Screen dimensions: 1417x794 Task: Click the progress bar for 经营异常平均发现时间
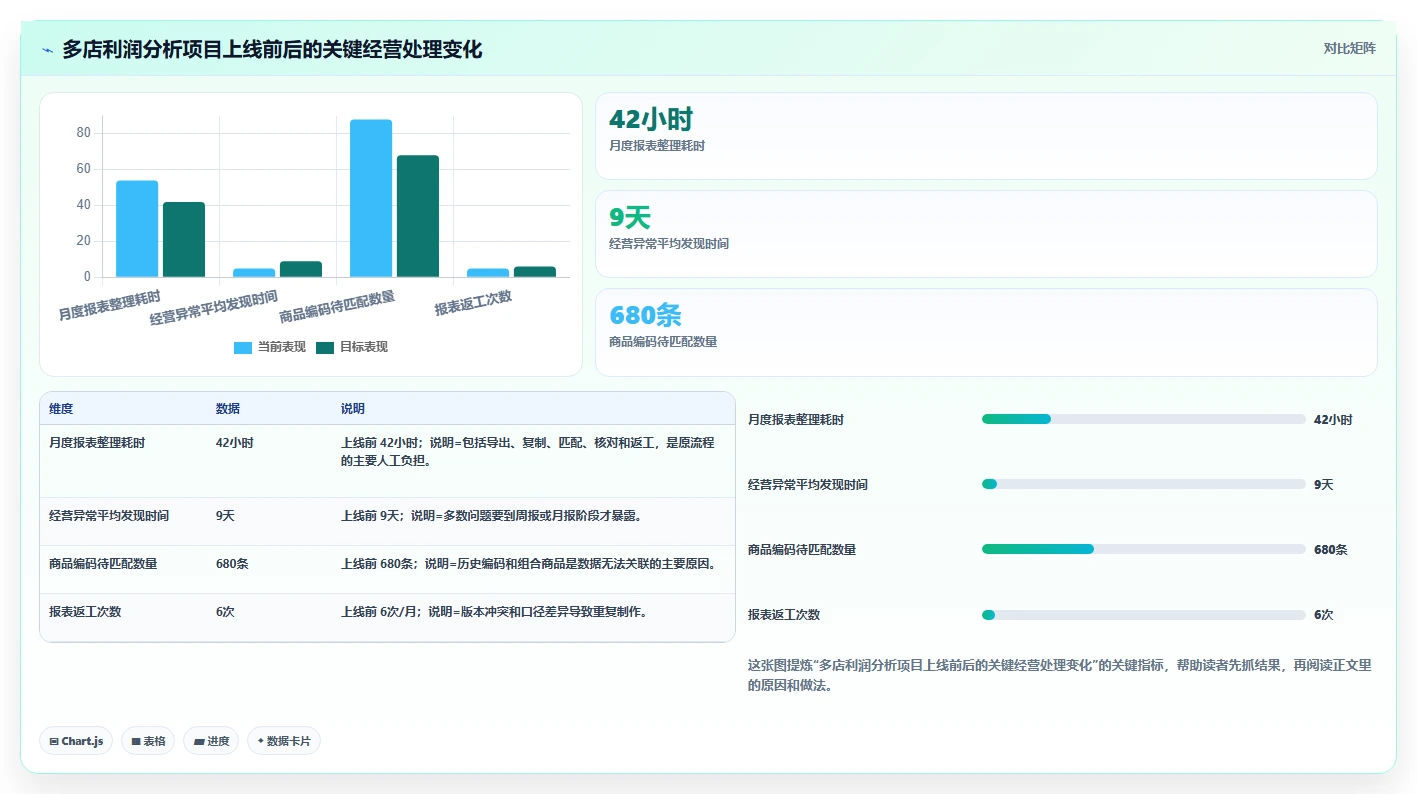1144,484
